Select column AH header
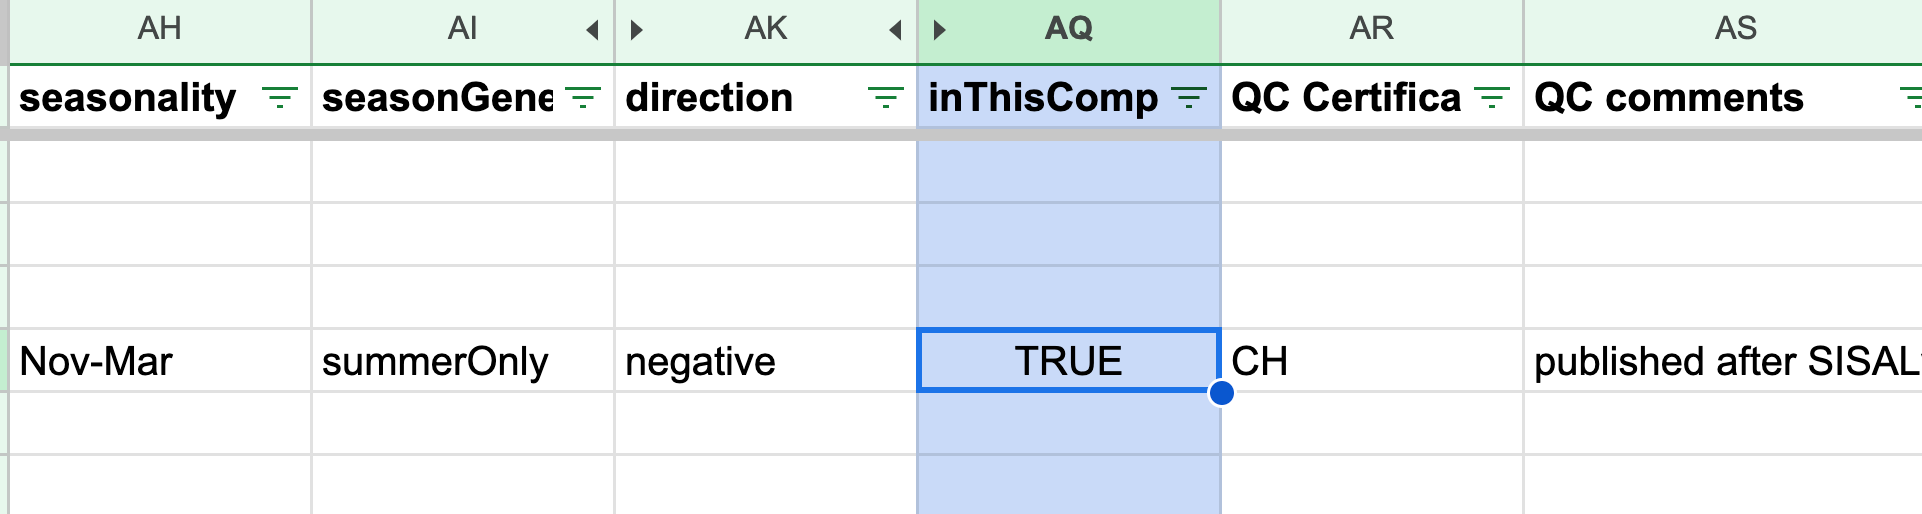 160,30
